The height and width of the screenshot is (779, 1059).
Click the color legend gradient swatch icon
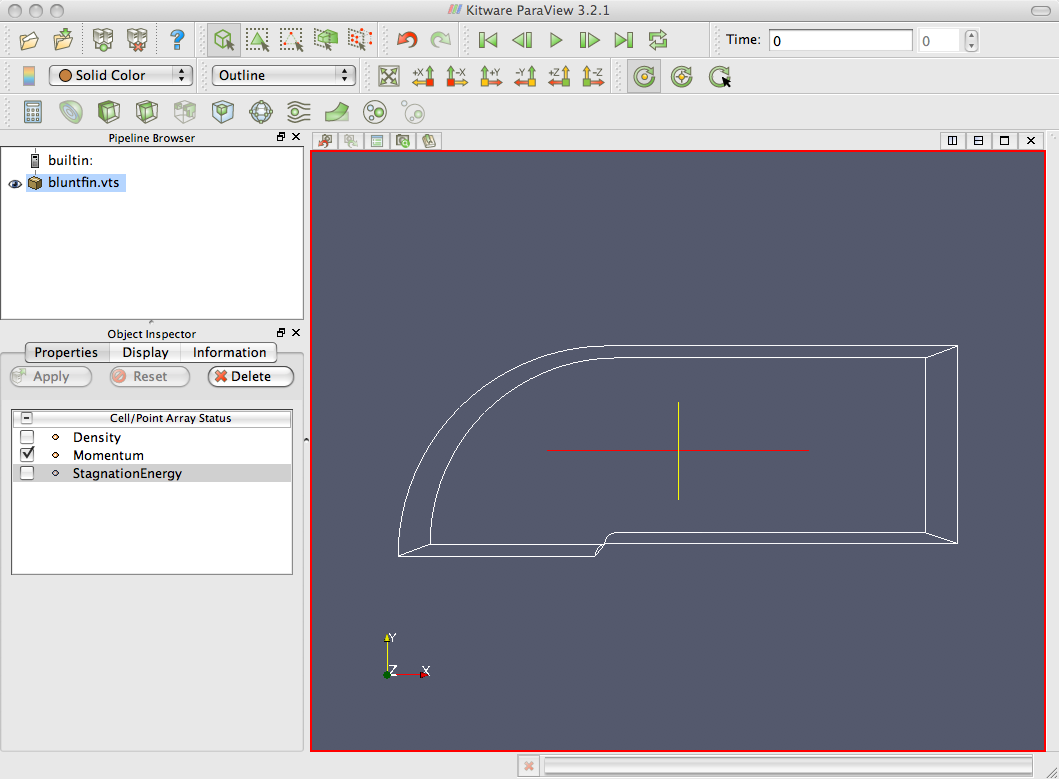pyautogui.click(x=28, y=75)
